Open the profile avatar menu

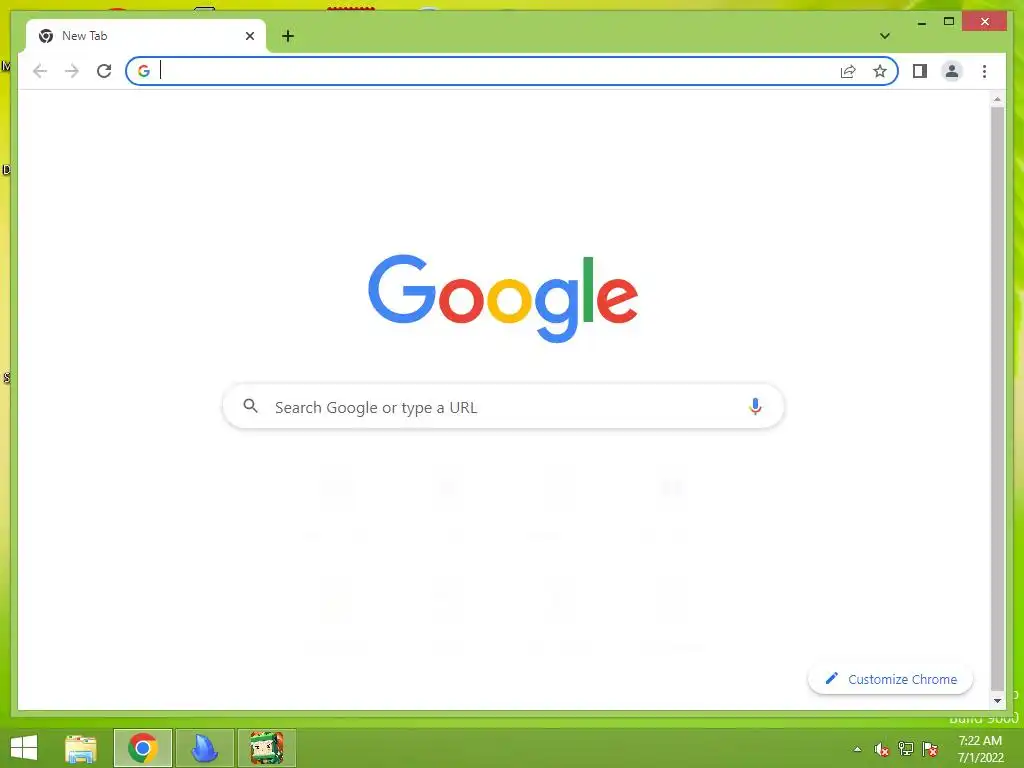click(x=952, y=71)
